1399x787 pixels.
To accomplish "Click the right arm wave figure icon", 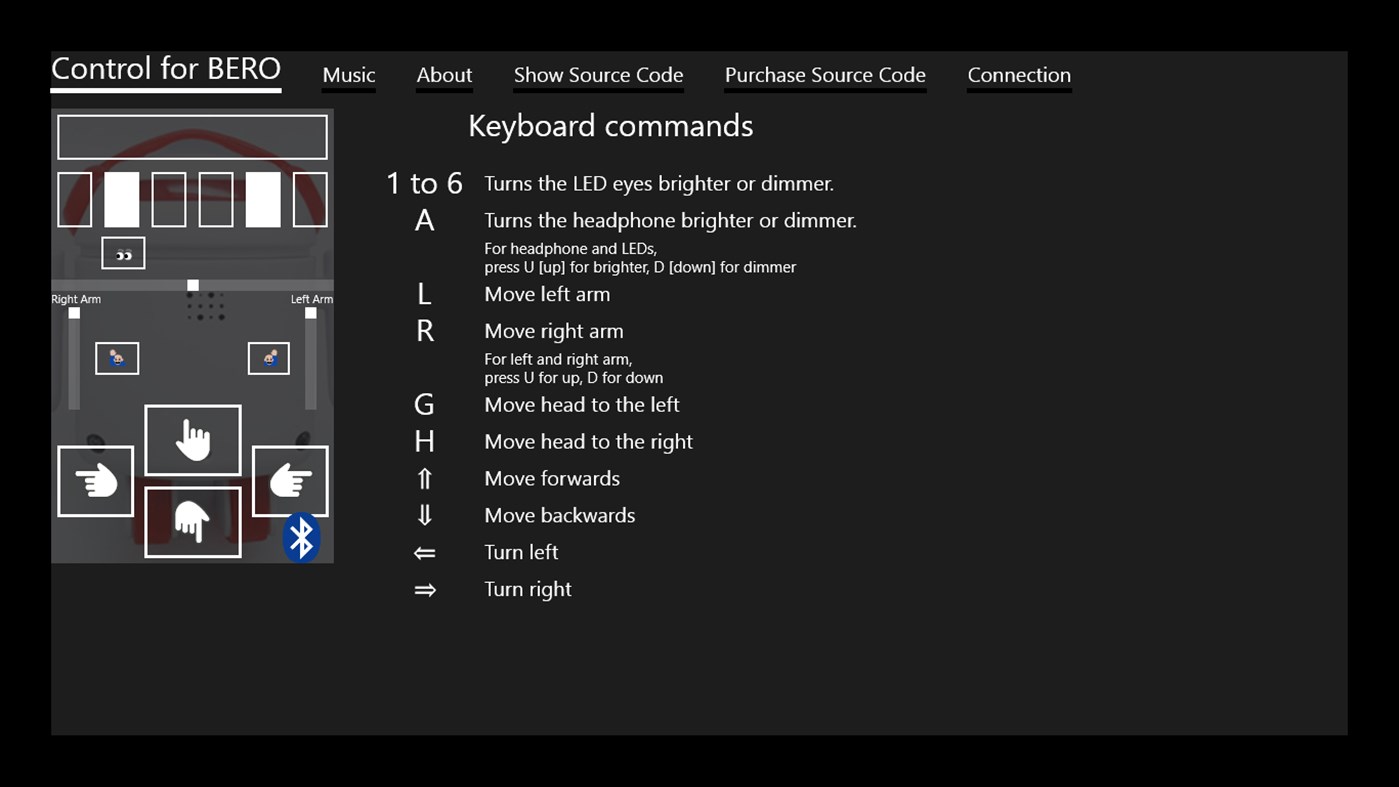I will point(117,358).
